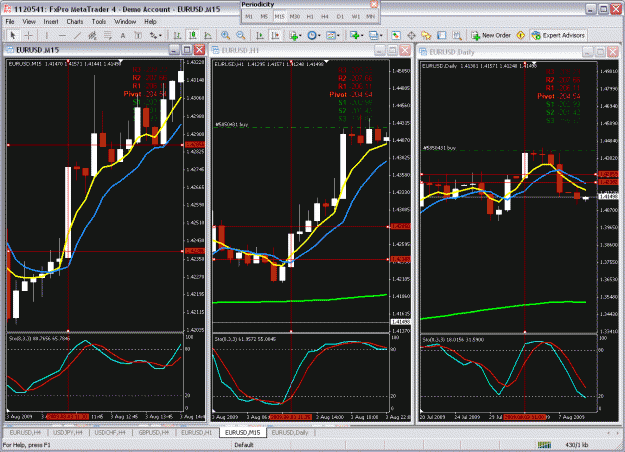The width and height of the screenshot is (625, 452).
Task: Click the New Order button
Action: click(x=491, y=35)
